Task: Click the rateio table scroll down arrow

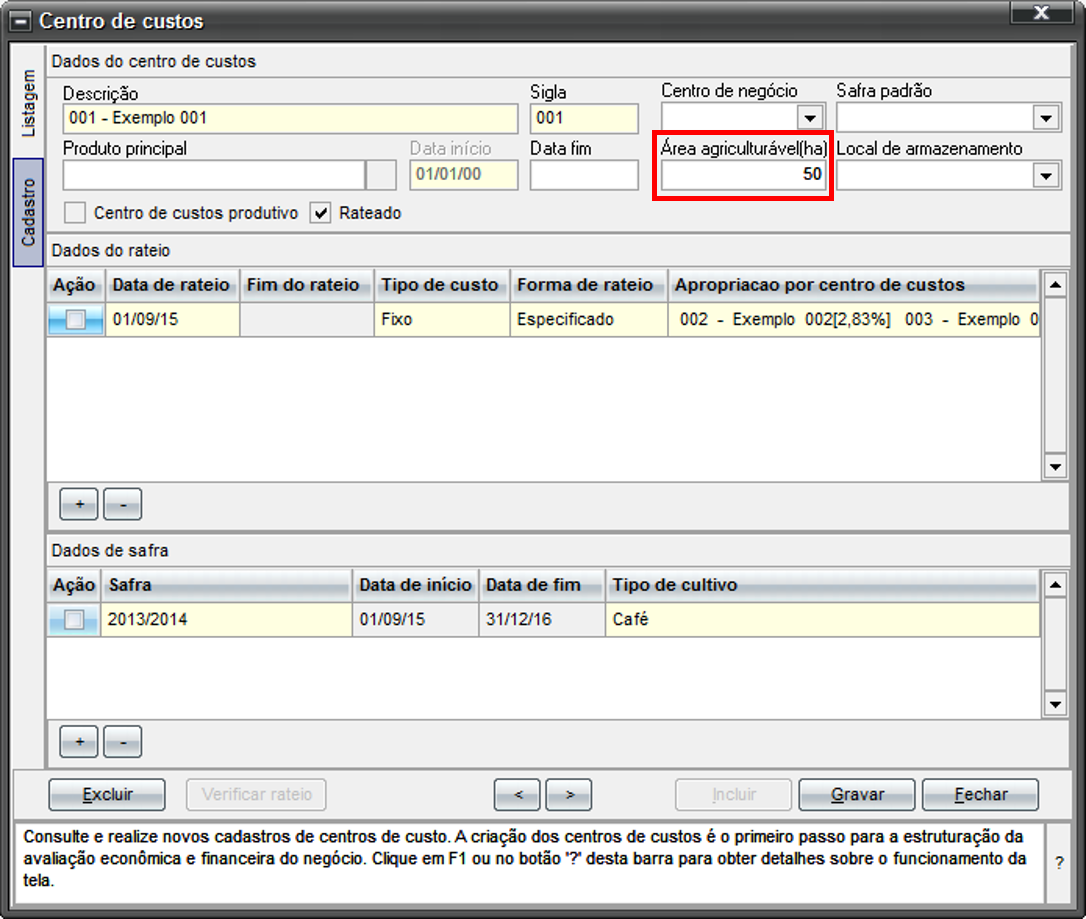Action: tap(1055, 466)
